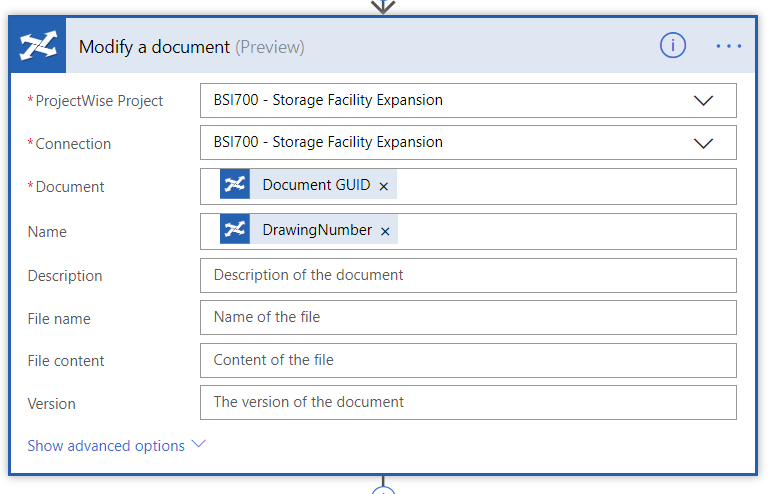
Task: Expand chevron next to Show advanced options
Action: click(x=198, y=444)
